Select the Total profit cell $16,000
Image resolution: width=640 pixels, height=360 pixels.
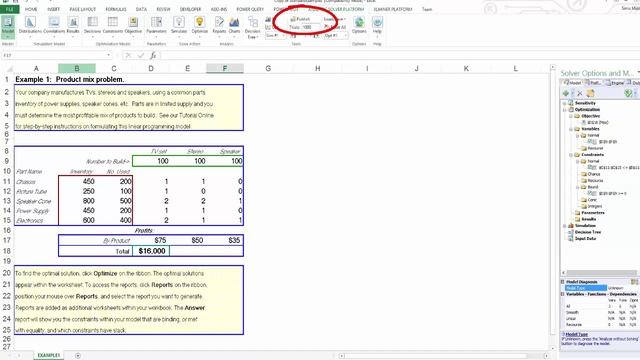pos(151,251)
